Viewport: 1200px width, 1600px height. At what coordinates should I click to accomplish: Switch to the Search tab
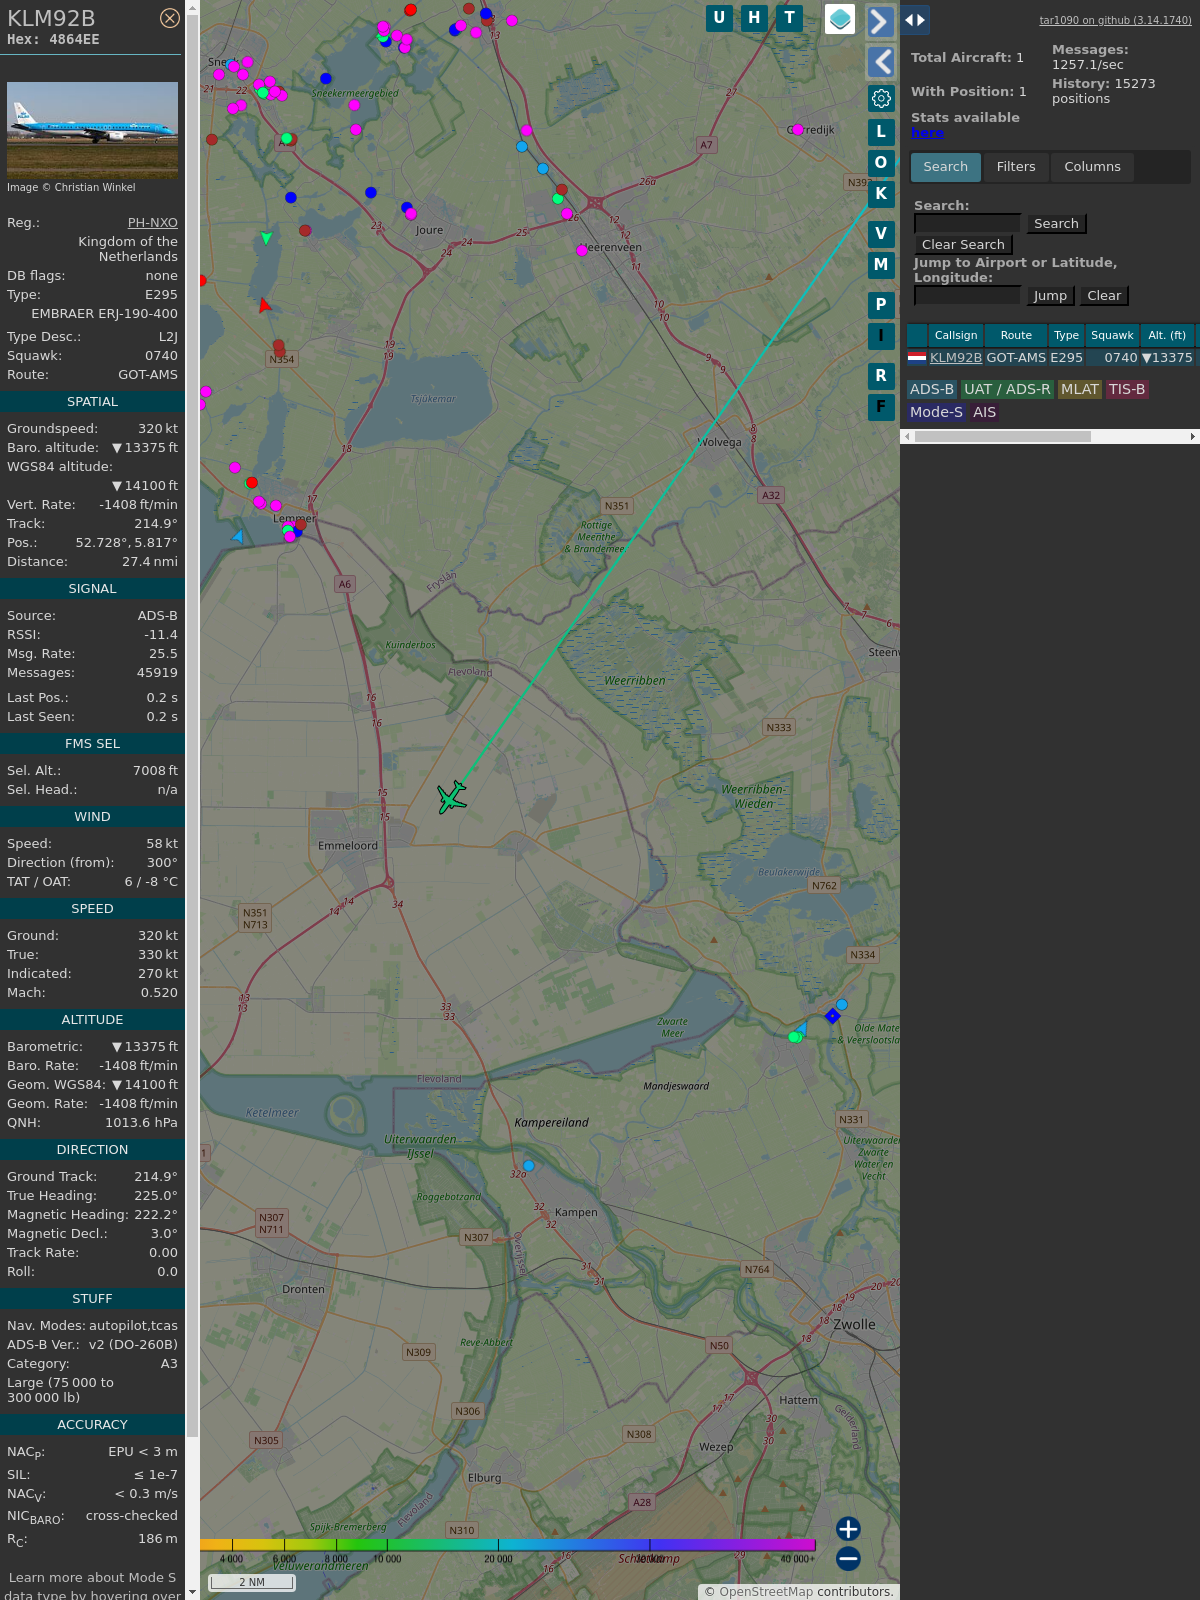tap(946, 167)
